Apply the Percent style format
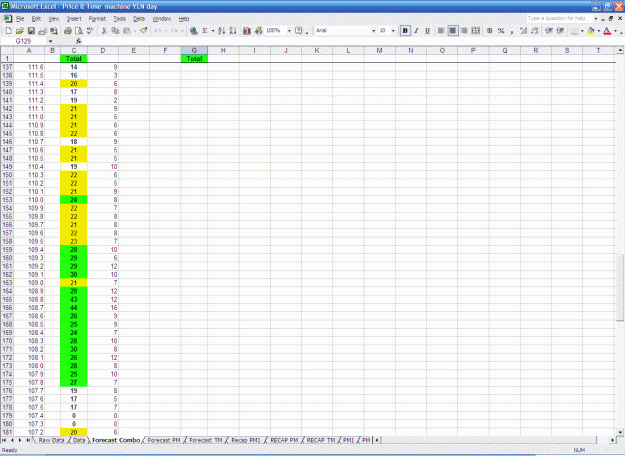Viewport: 625px width, 456px height. [x=501, y=31]
